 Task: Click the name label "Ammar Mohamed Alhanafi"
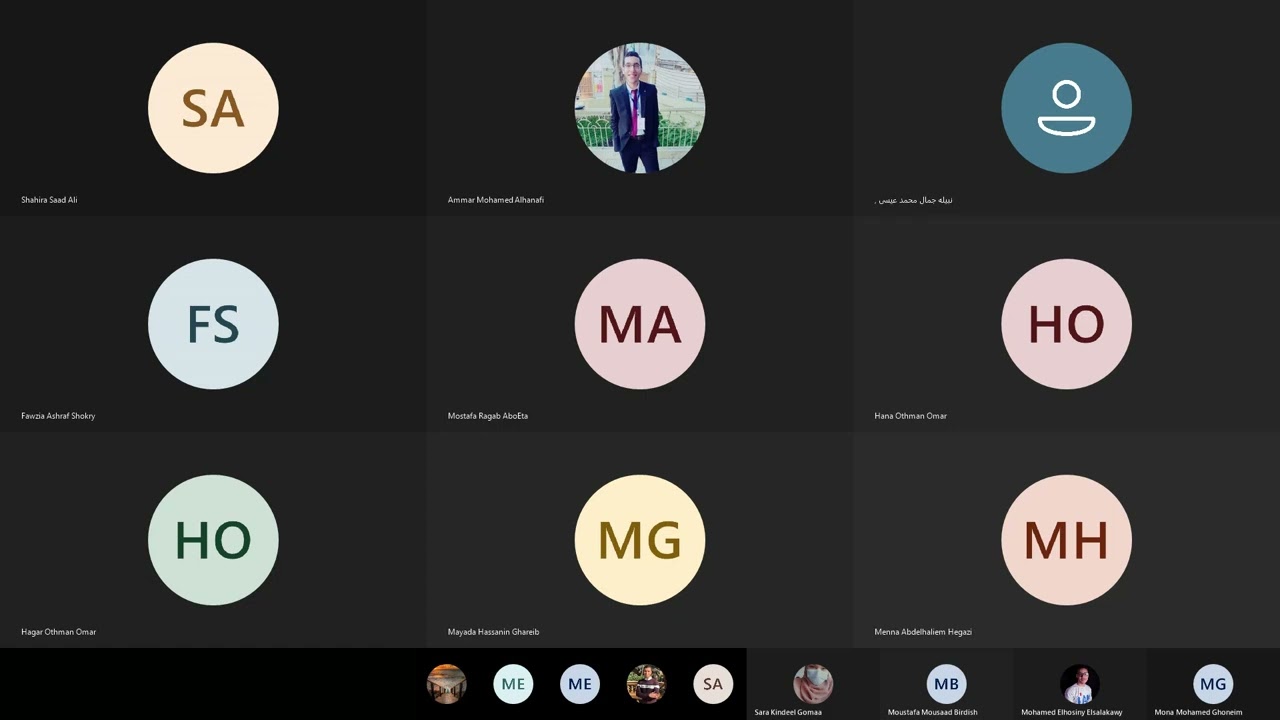click(x=496, y=200)
